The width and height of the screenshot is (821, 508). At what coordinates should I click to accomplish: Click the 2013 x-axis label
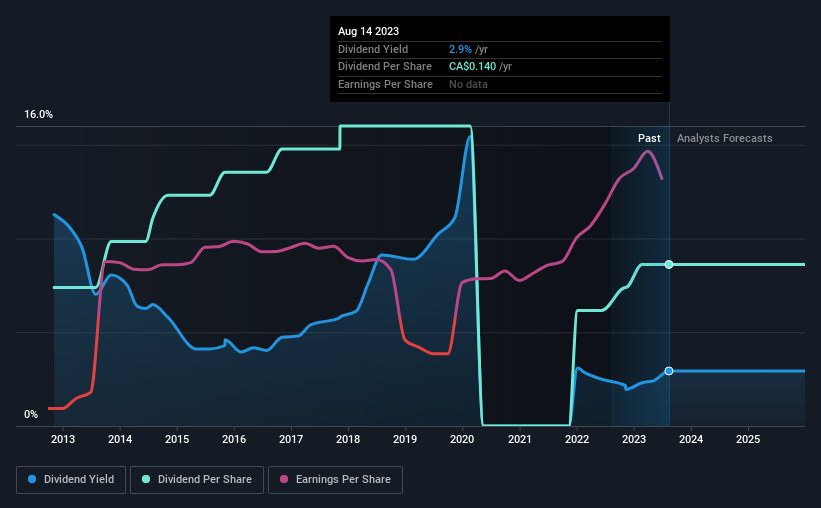(x=63, y=439)
